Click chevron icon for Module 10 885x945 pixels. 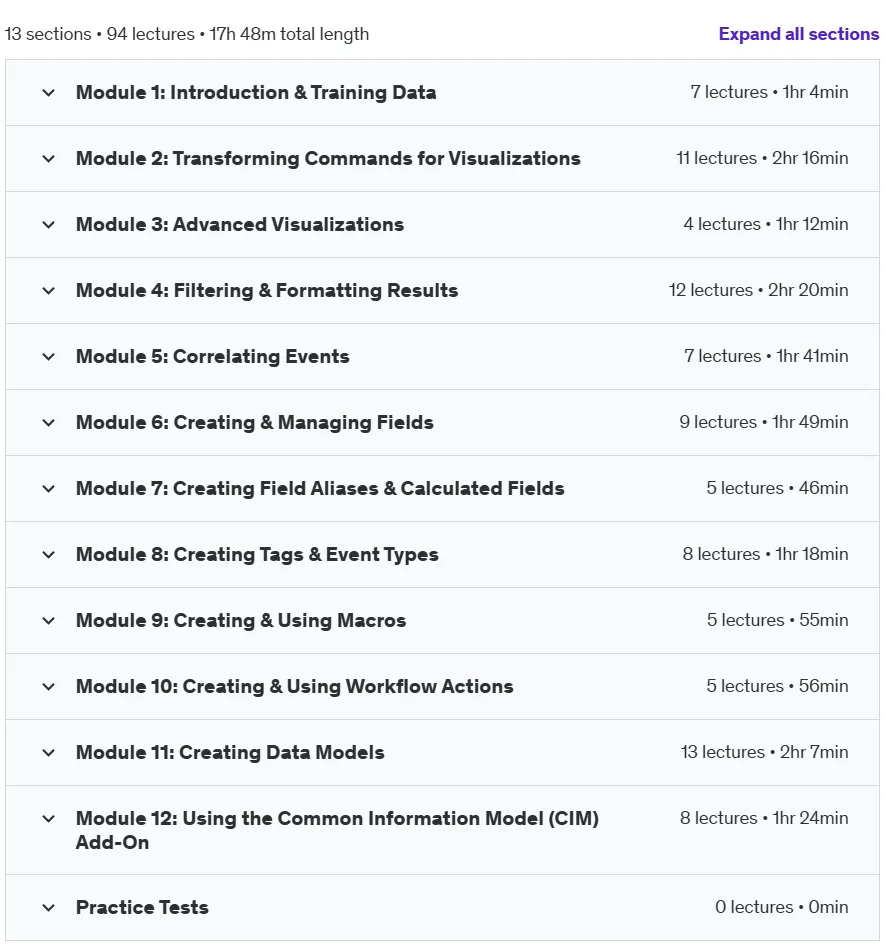click(48, 687)
